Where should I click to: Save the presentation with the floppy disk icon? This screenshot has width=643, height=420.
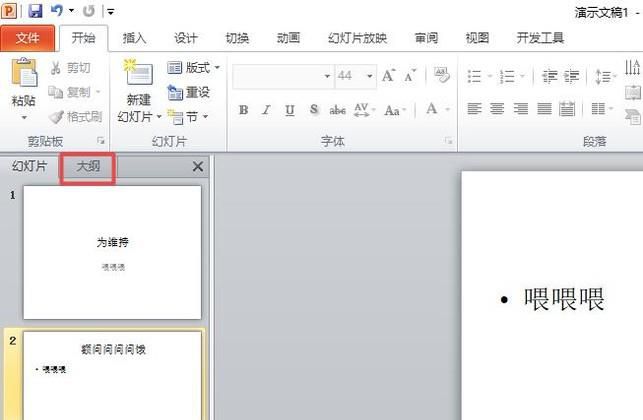pyautogui.click(x=35, y=11)
